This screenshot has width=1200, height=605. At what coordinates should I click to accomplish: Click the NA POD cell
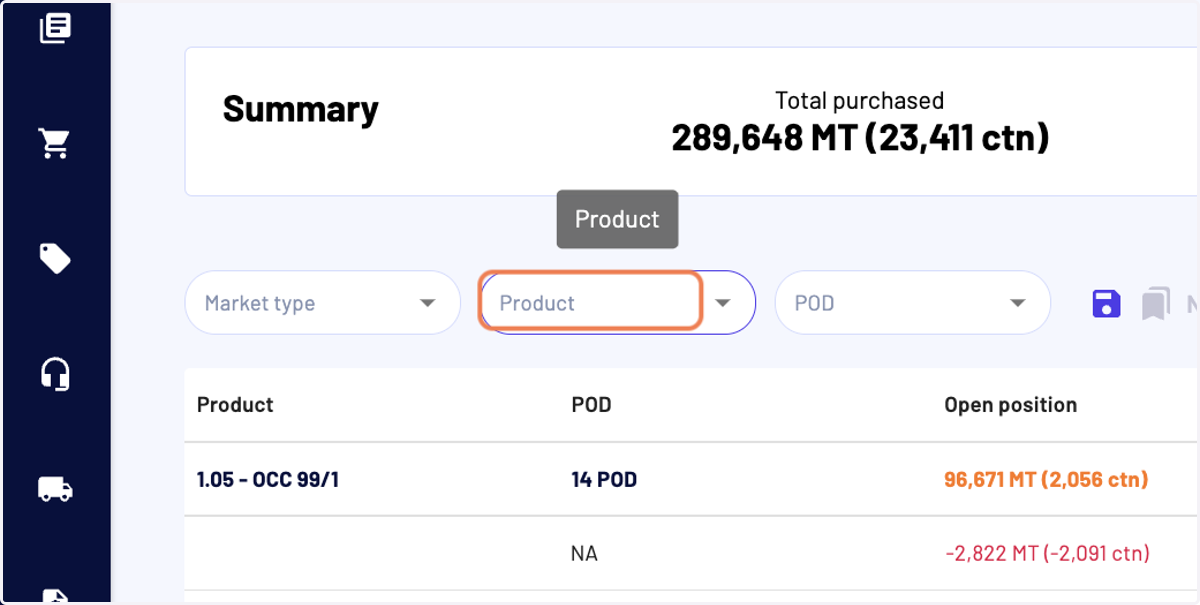coord(584,553)
